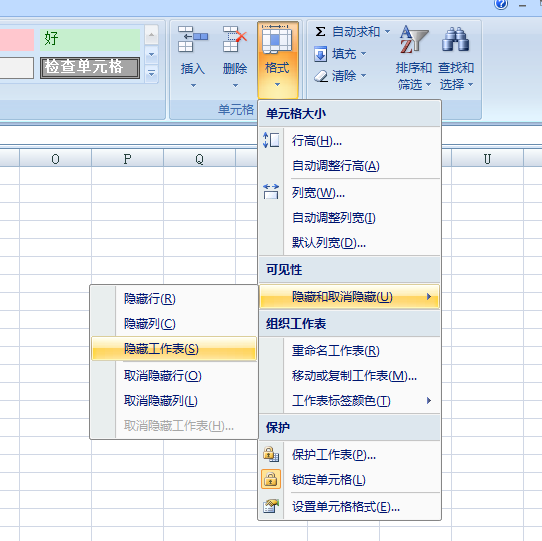Select column P header
Viewport: 542px width, 541px height.
point(127,159)
